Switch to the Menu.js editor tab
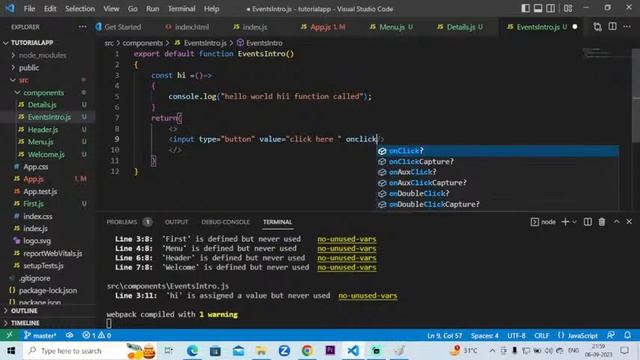This screenshot has width=640, height=360. (x=391, y=27)
